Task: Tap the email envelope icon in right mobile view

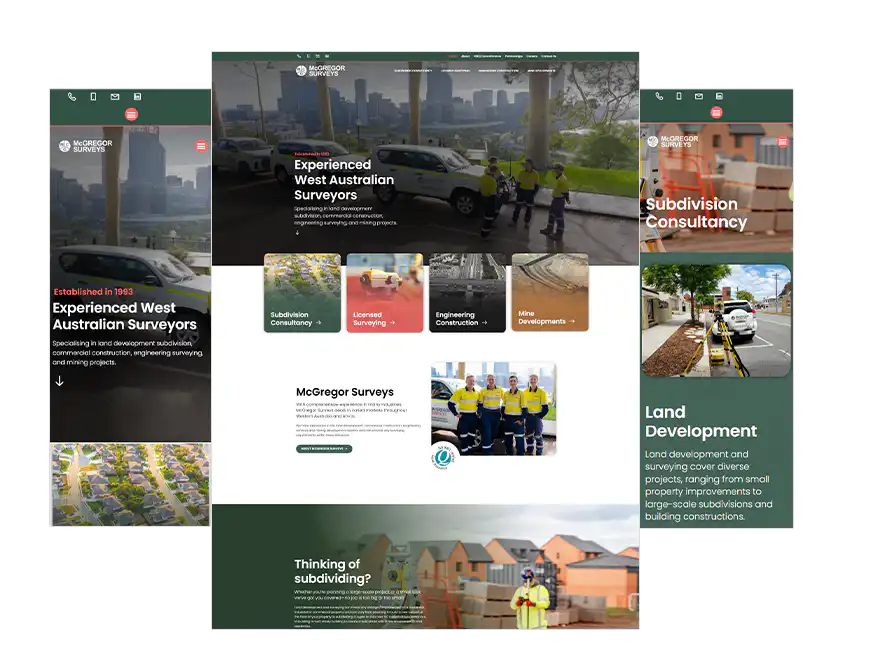Action: [699, 96]
